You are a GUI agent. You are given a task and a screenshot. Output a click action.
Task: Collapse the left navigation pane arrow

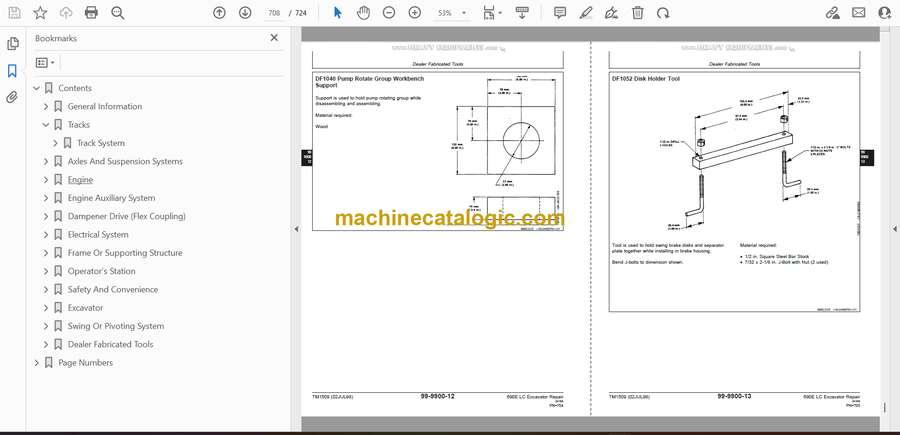point(296,229)
